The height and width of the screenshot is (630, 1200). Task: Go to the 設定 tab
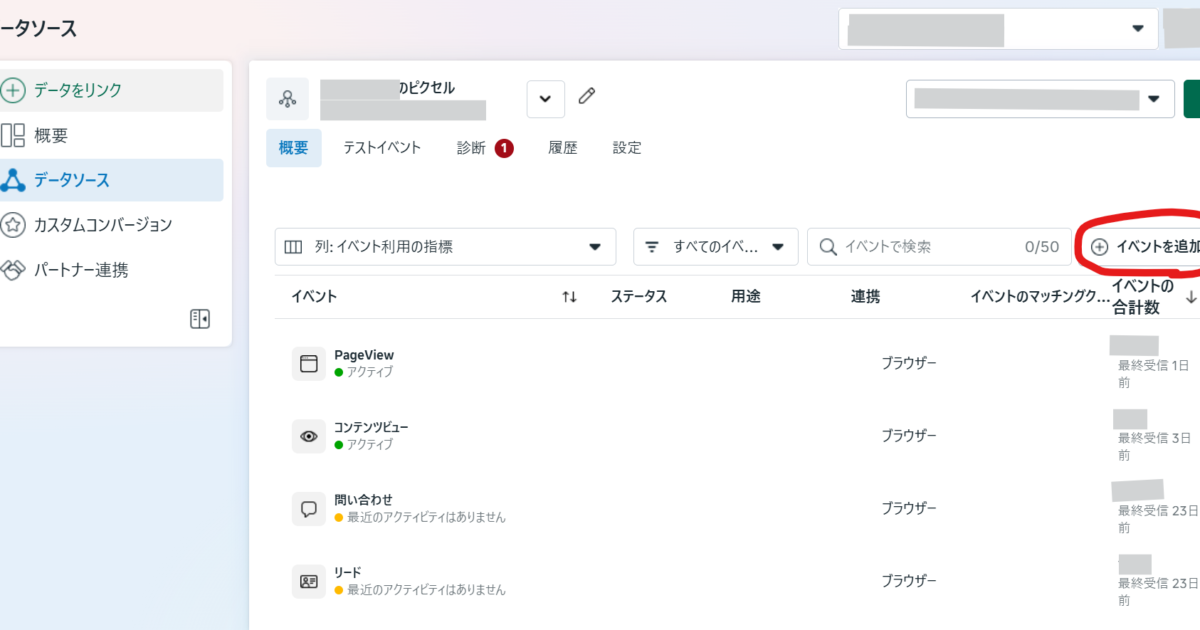pos(627,148)
